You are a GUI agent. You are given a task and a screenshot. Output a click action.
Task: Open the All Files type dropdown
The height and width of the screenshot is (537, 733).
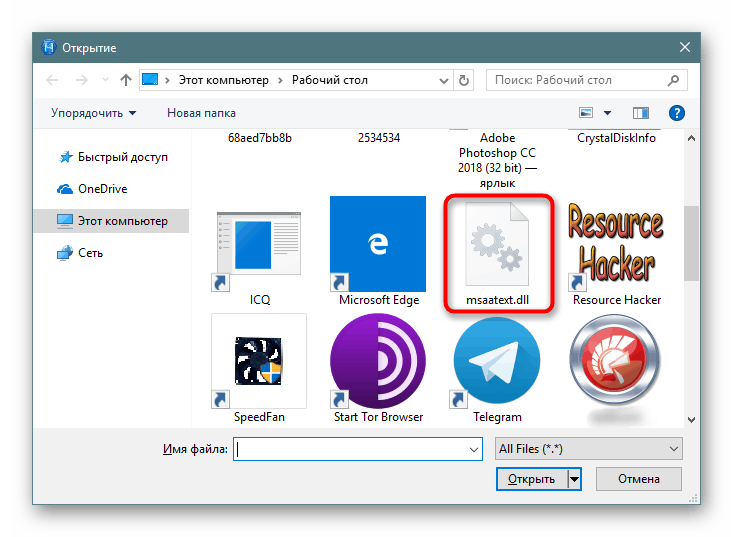click(x=589, y=449)
